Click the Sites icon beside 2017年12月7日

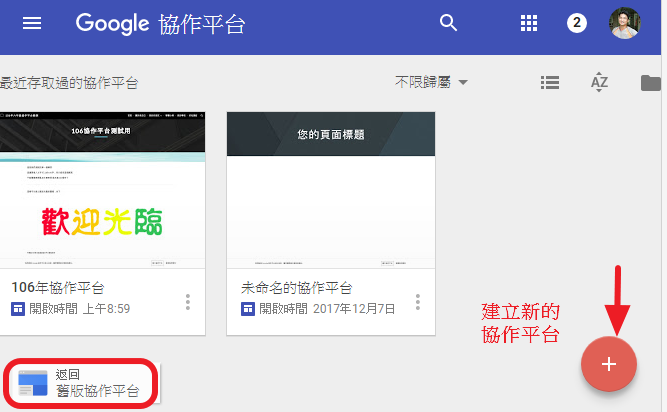coord(248,309)
